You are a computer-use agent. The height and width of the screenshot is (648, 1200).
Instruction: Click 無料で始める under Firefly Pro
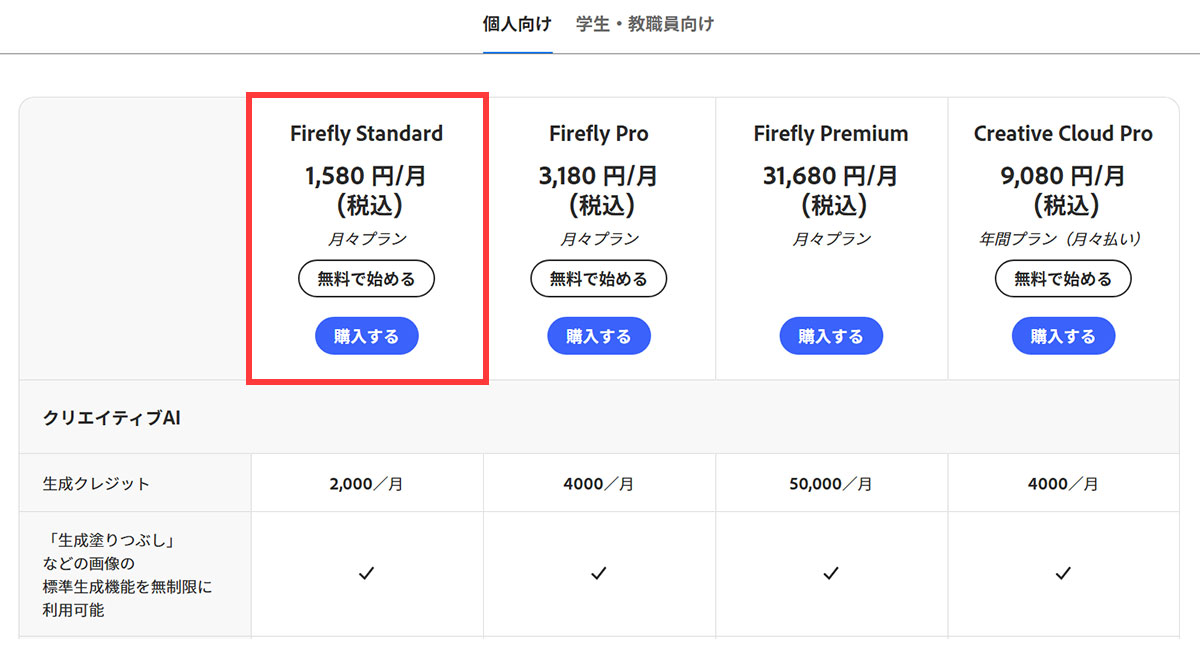[598, 278]
